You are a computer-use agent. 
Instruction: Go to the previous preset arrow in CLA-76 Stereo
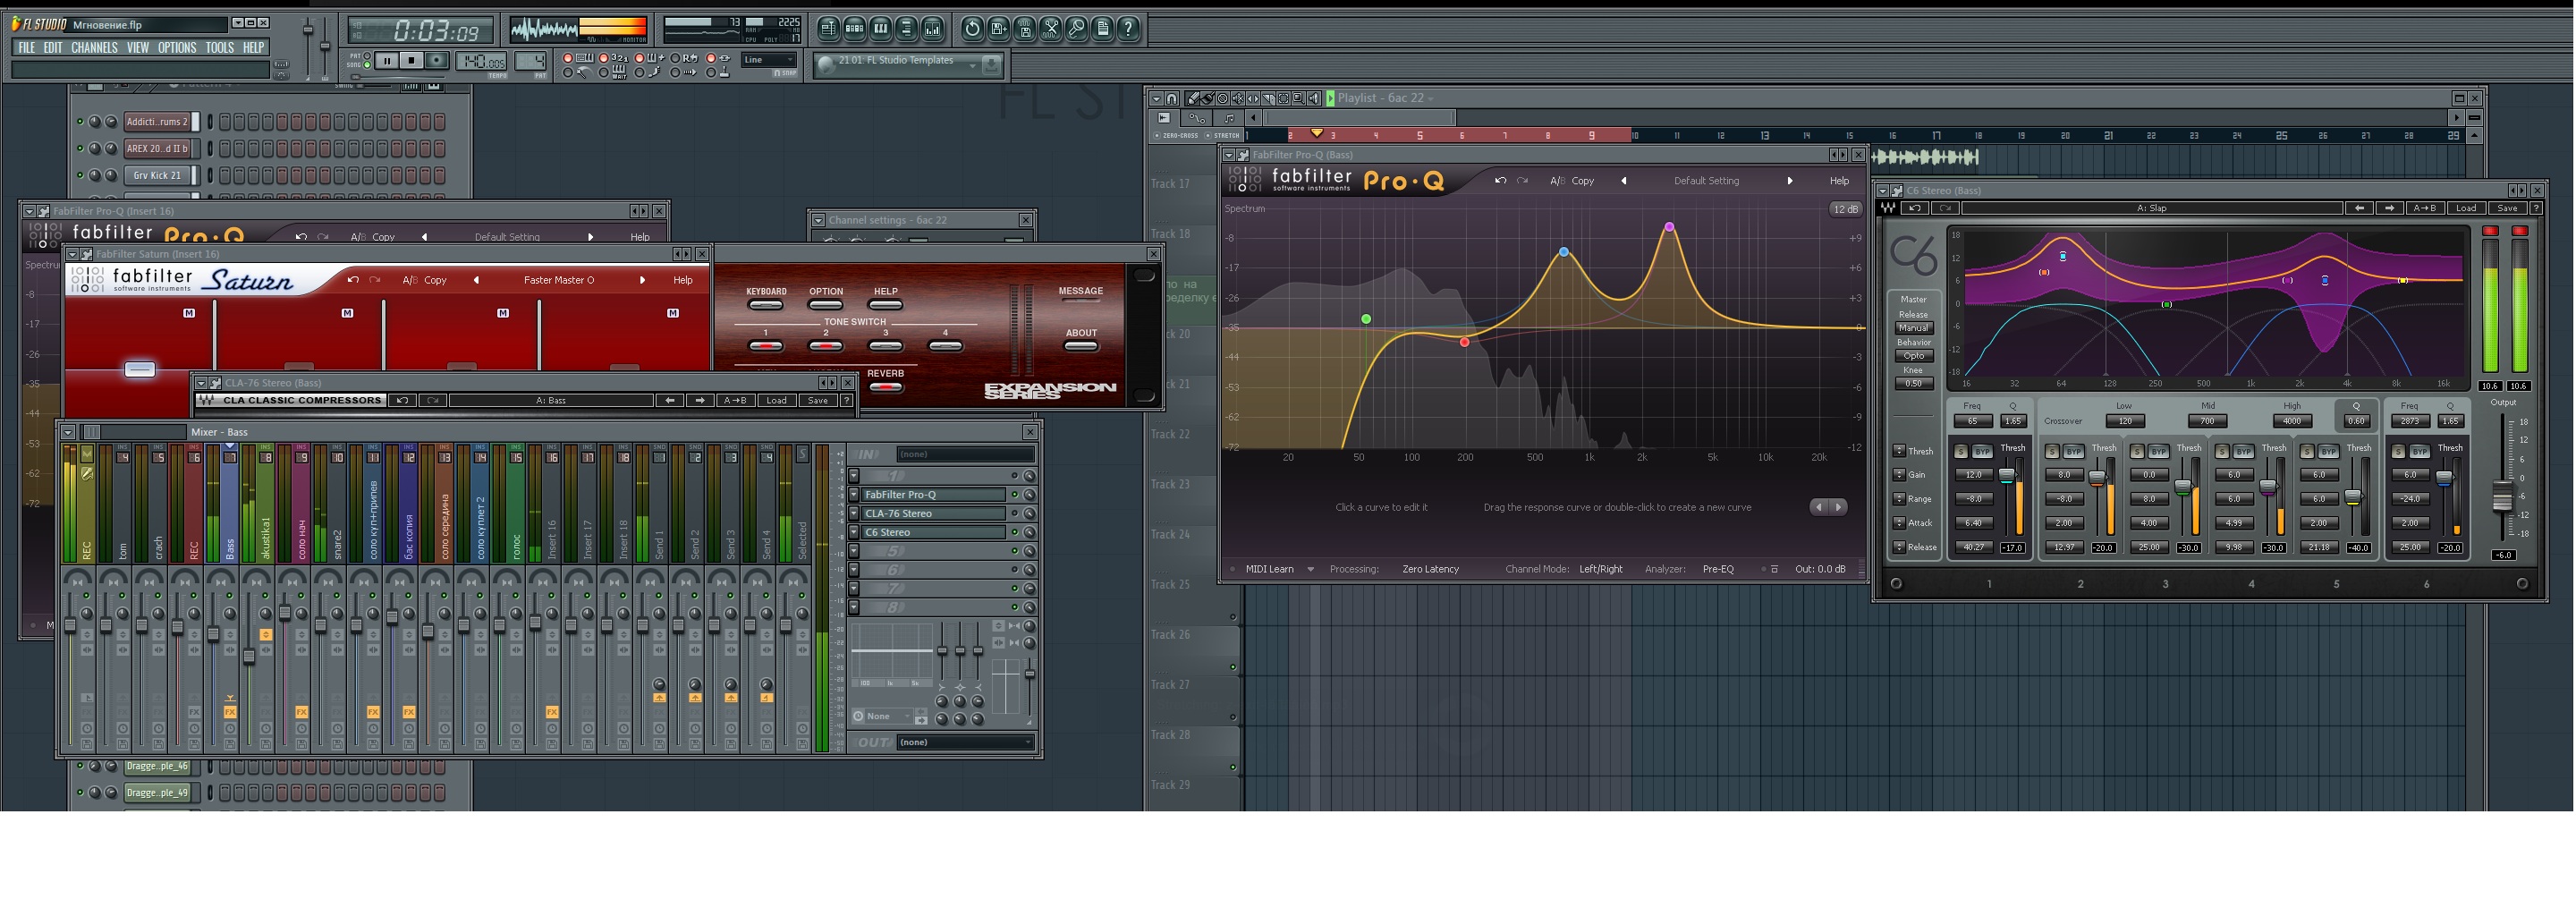click(670, 400)
